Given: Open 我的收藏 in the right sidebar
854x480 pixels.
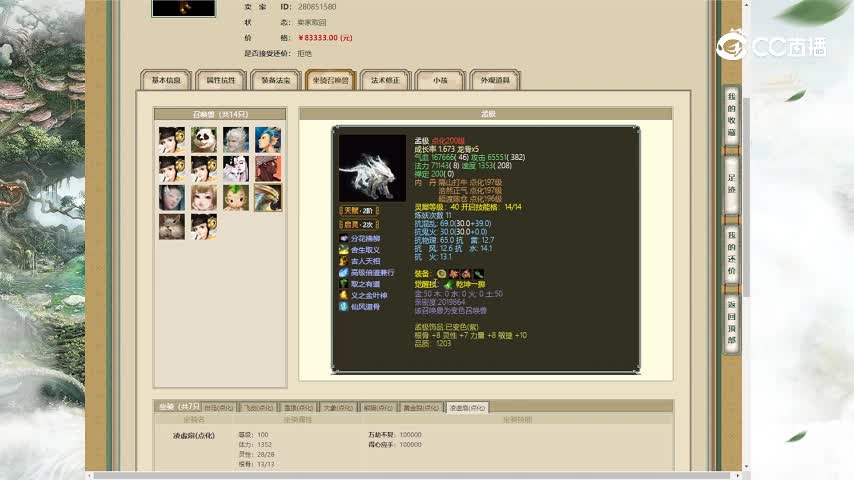Looking at the screenshot, I should pos(731,115).
